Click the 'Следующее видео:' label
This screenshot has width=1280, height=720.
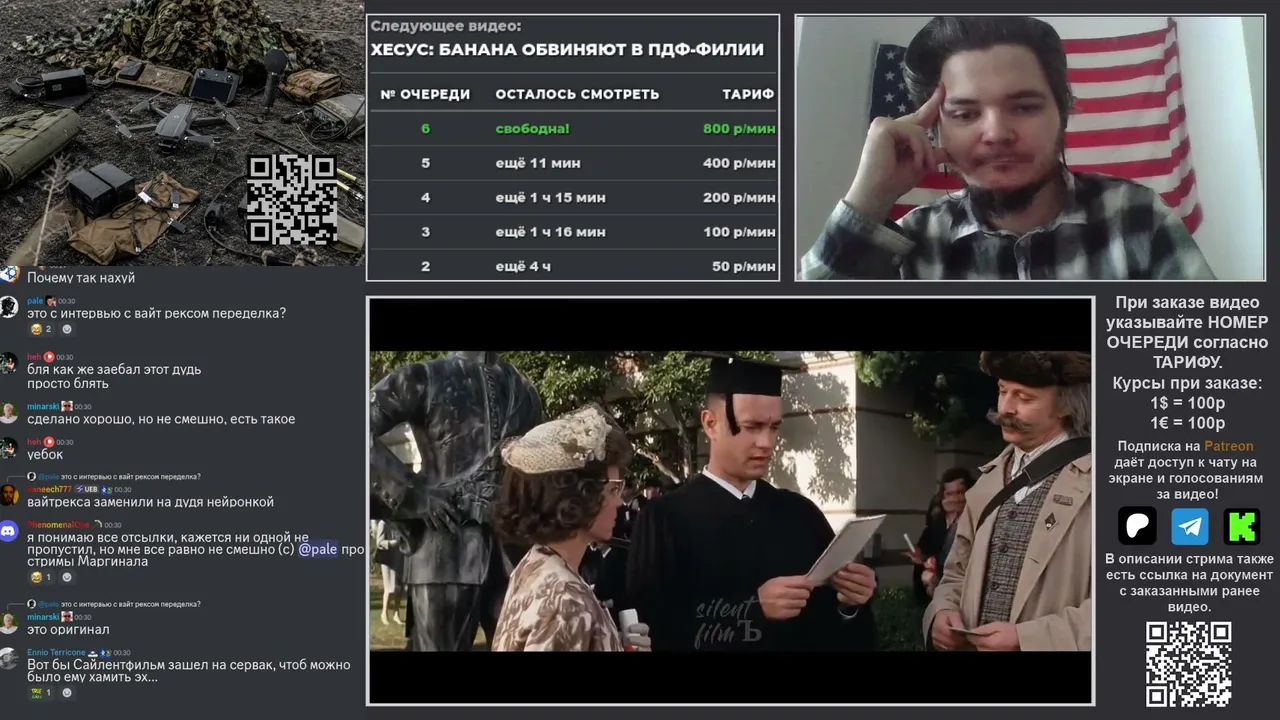445,26
